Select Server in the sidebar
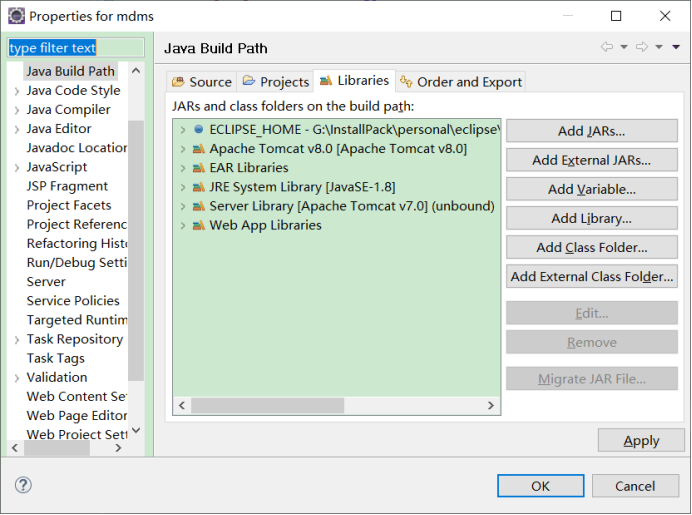 click(x=46, y=282)
